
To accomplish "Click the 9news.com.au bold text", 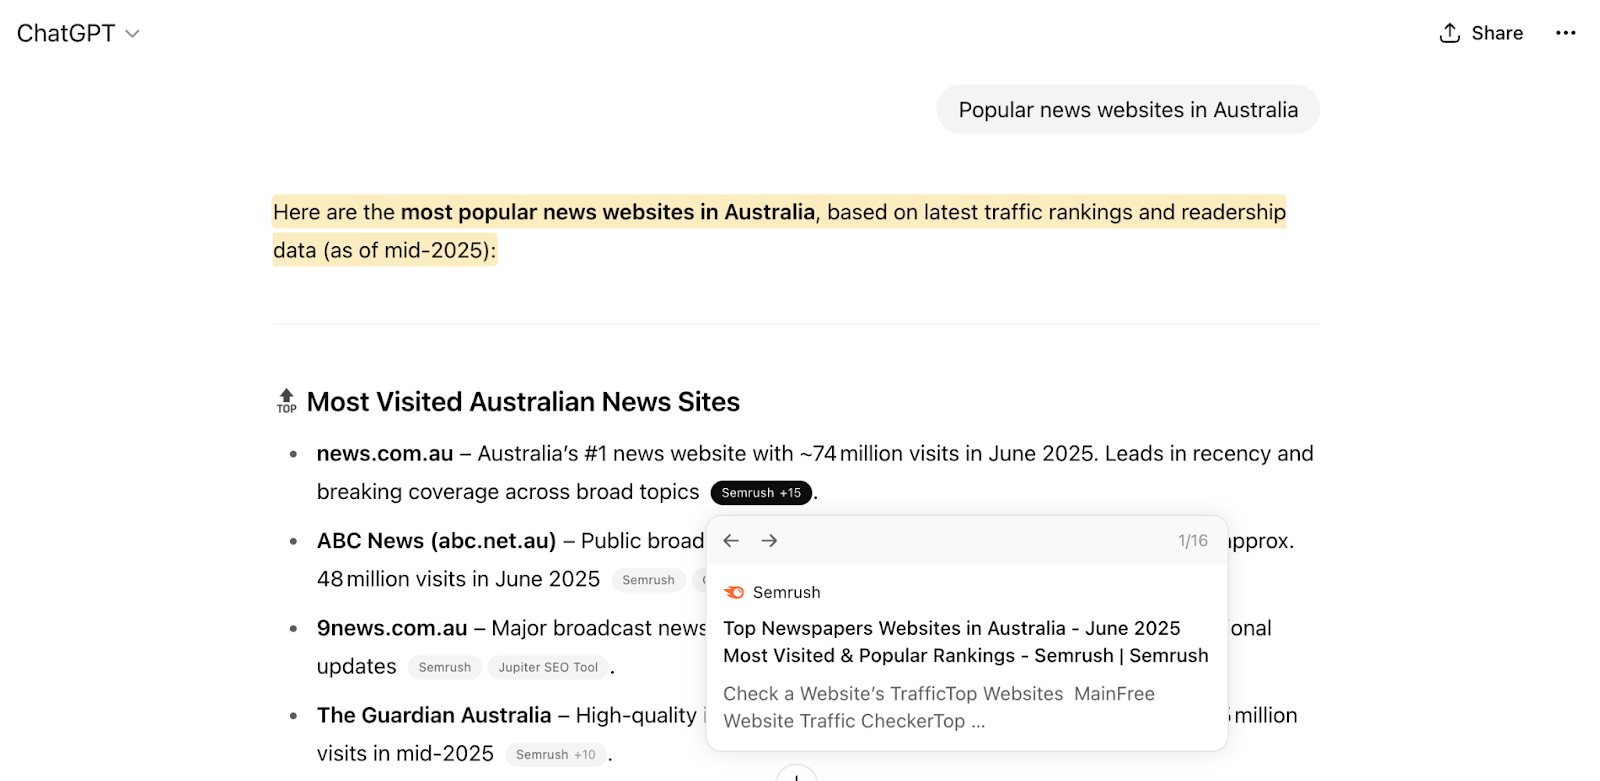I will pos(392,628).
